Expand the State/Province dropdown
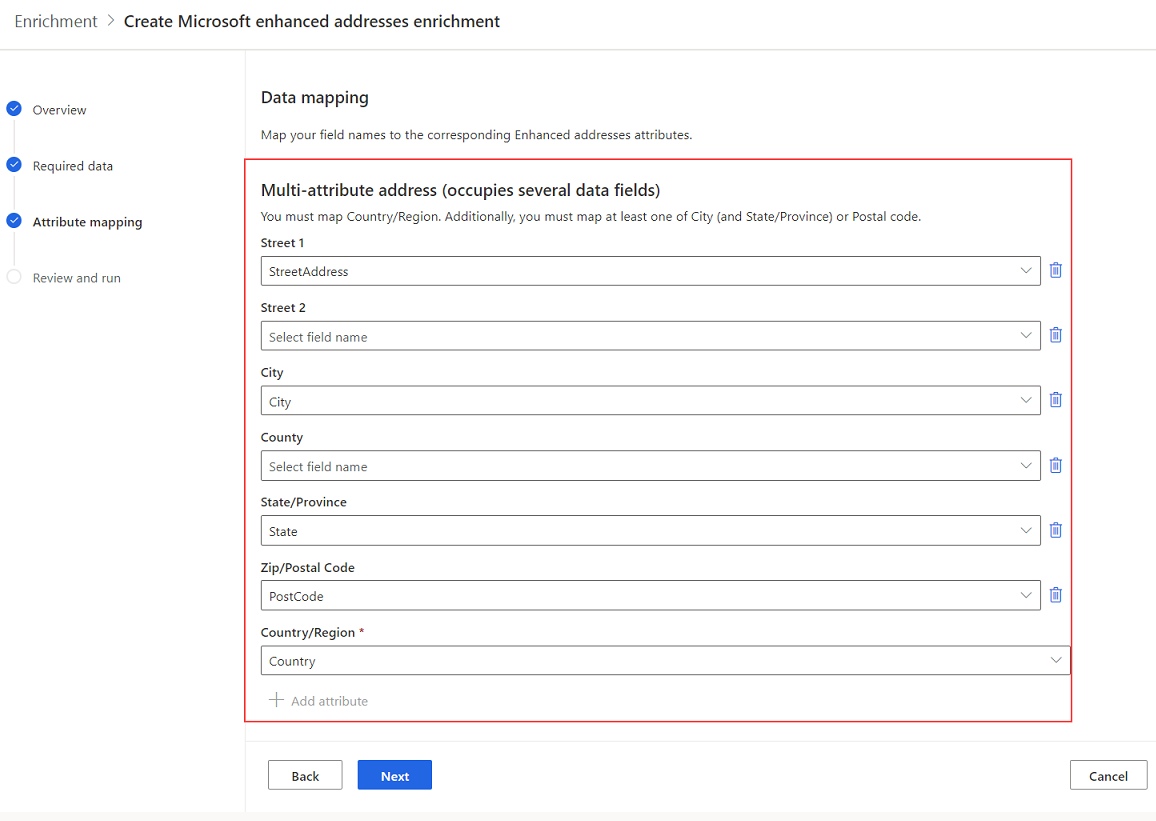 point(1025,530)
